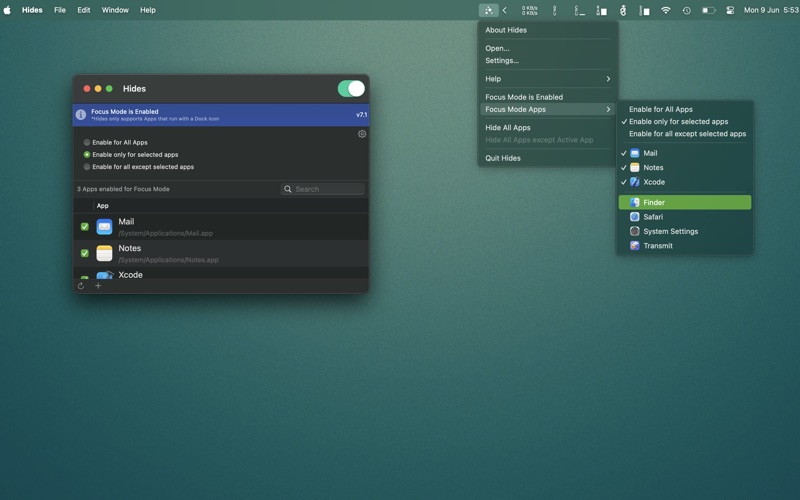Screen dimensions: 800x500
Task: Open Control Center icon
Action: 730,10
